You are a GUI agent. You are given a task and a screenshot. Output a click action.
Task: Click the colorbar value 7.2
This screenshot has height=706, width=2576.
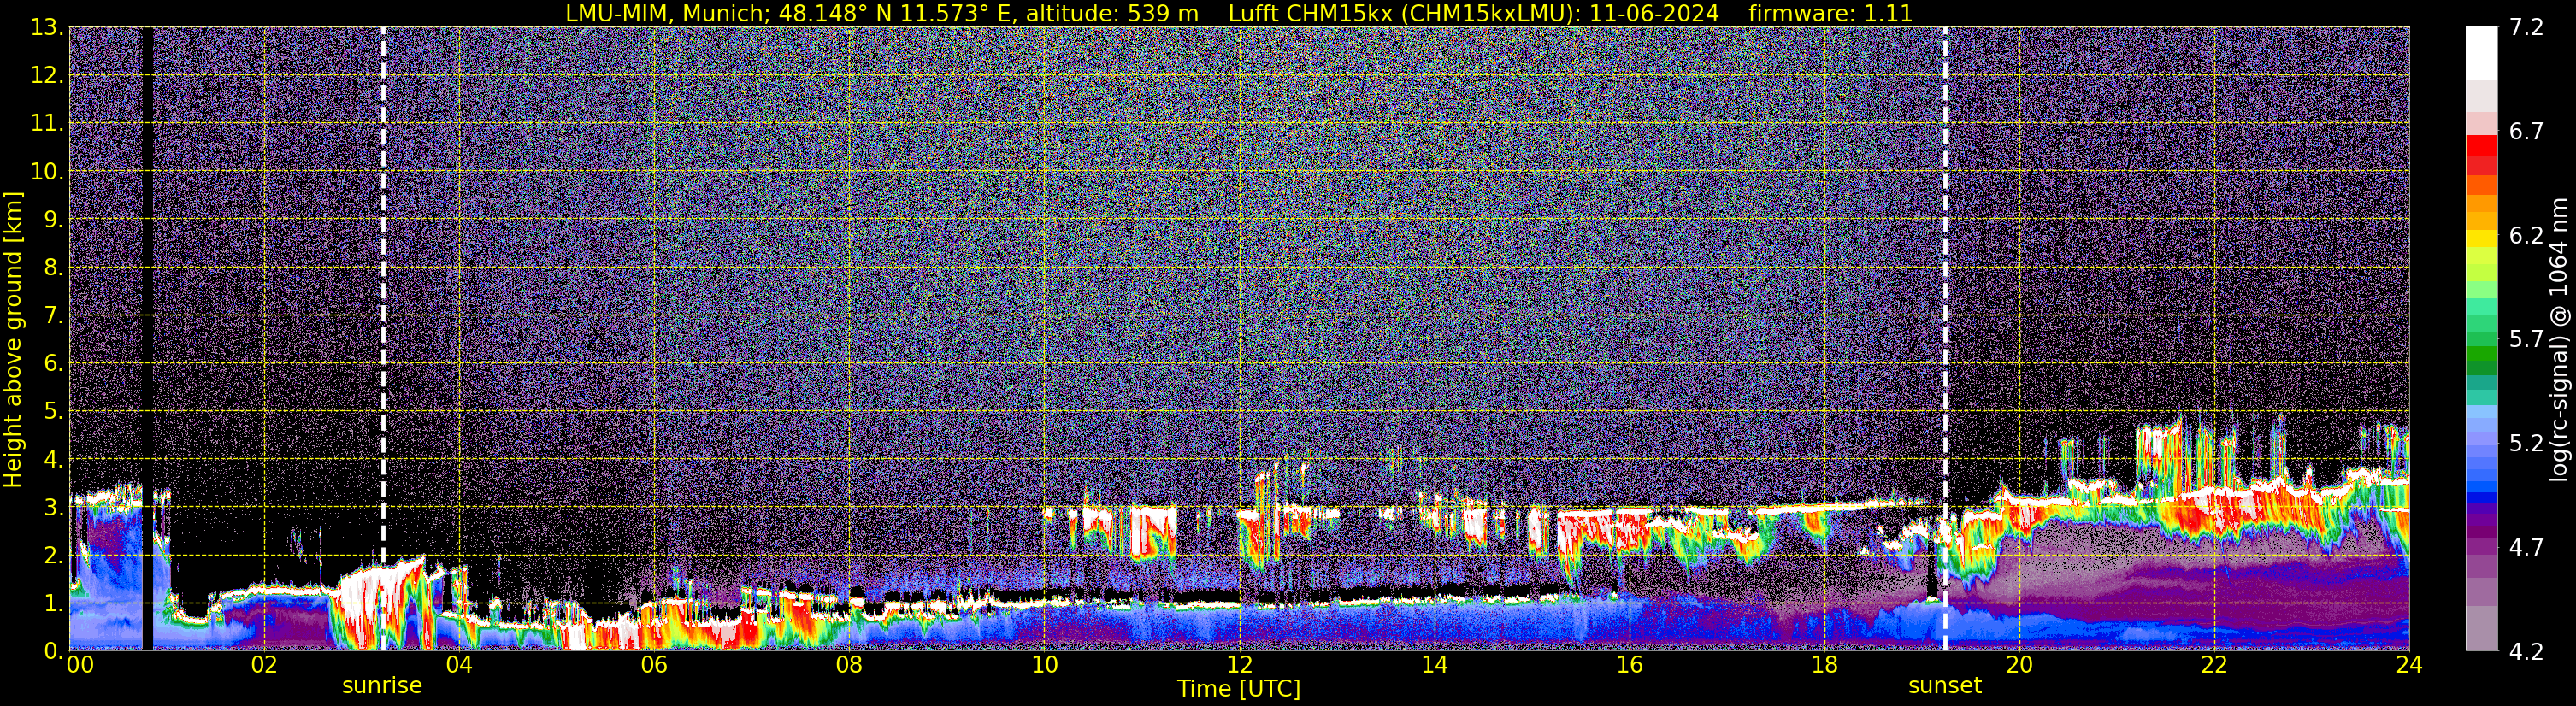2526,27
